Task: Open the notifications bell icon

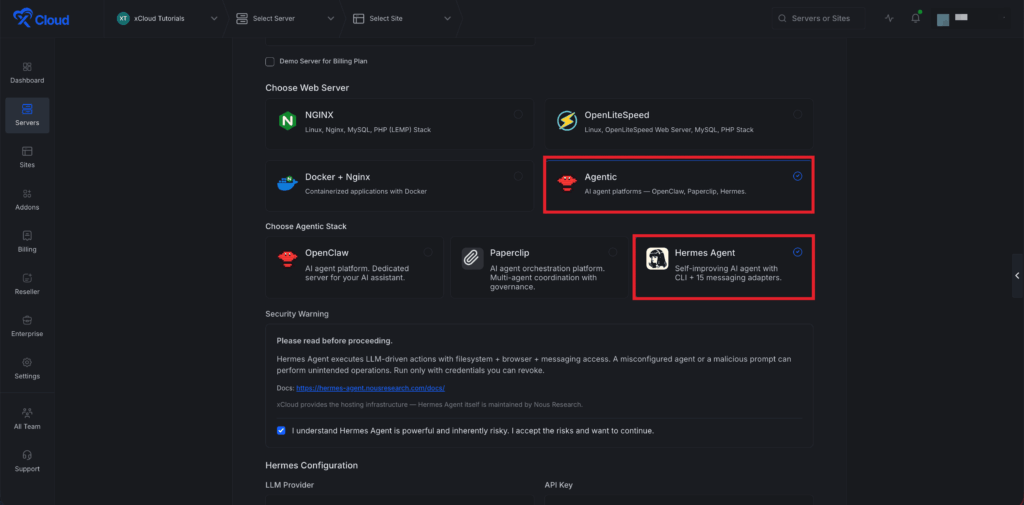Action: click(915, 18)
